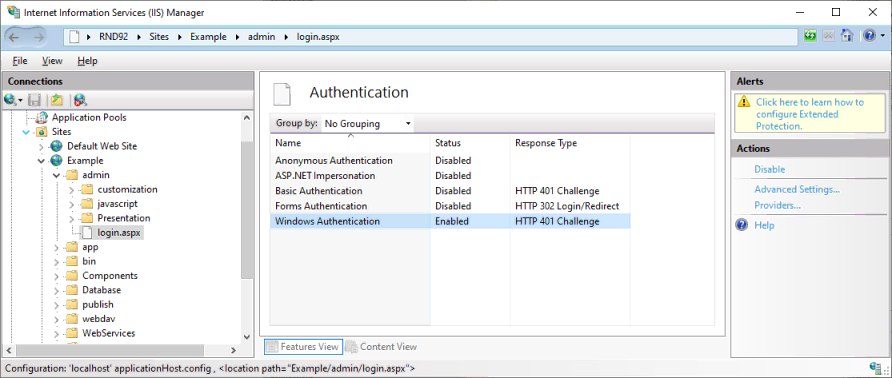Select the webdav folder in tree
The height and width of the screenshot is (378, 892).
[x=98, y=319]
